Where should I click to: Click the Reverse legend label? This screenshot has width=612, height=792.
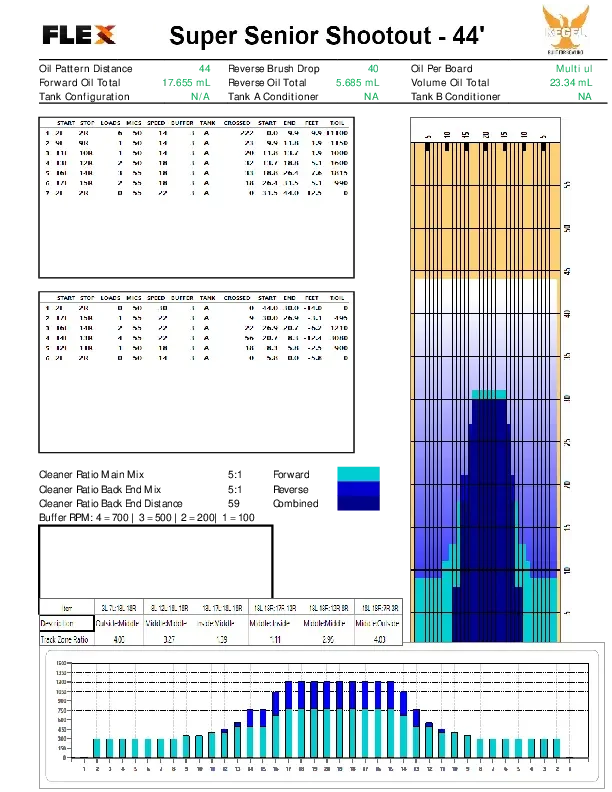(290, 489)
